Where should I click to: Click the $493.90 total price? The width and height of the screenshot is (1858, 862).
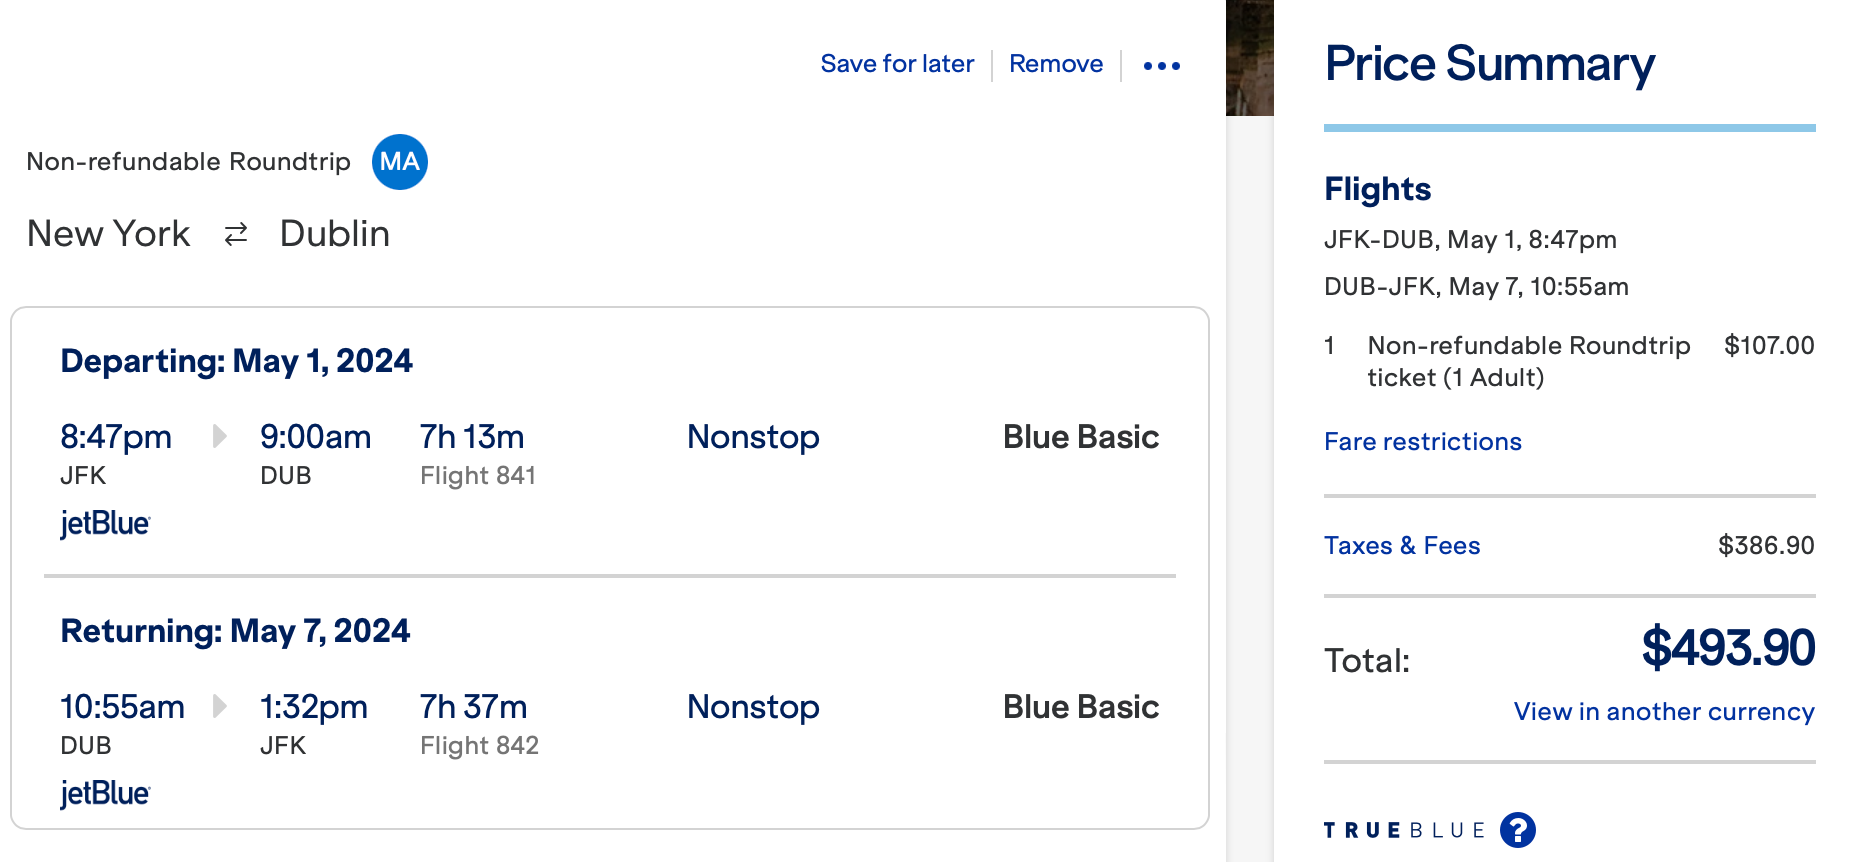click(1728, 647)
